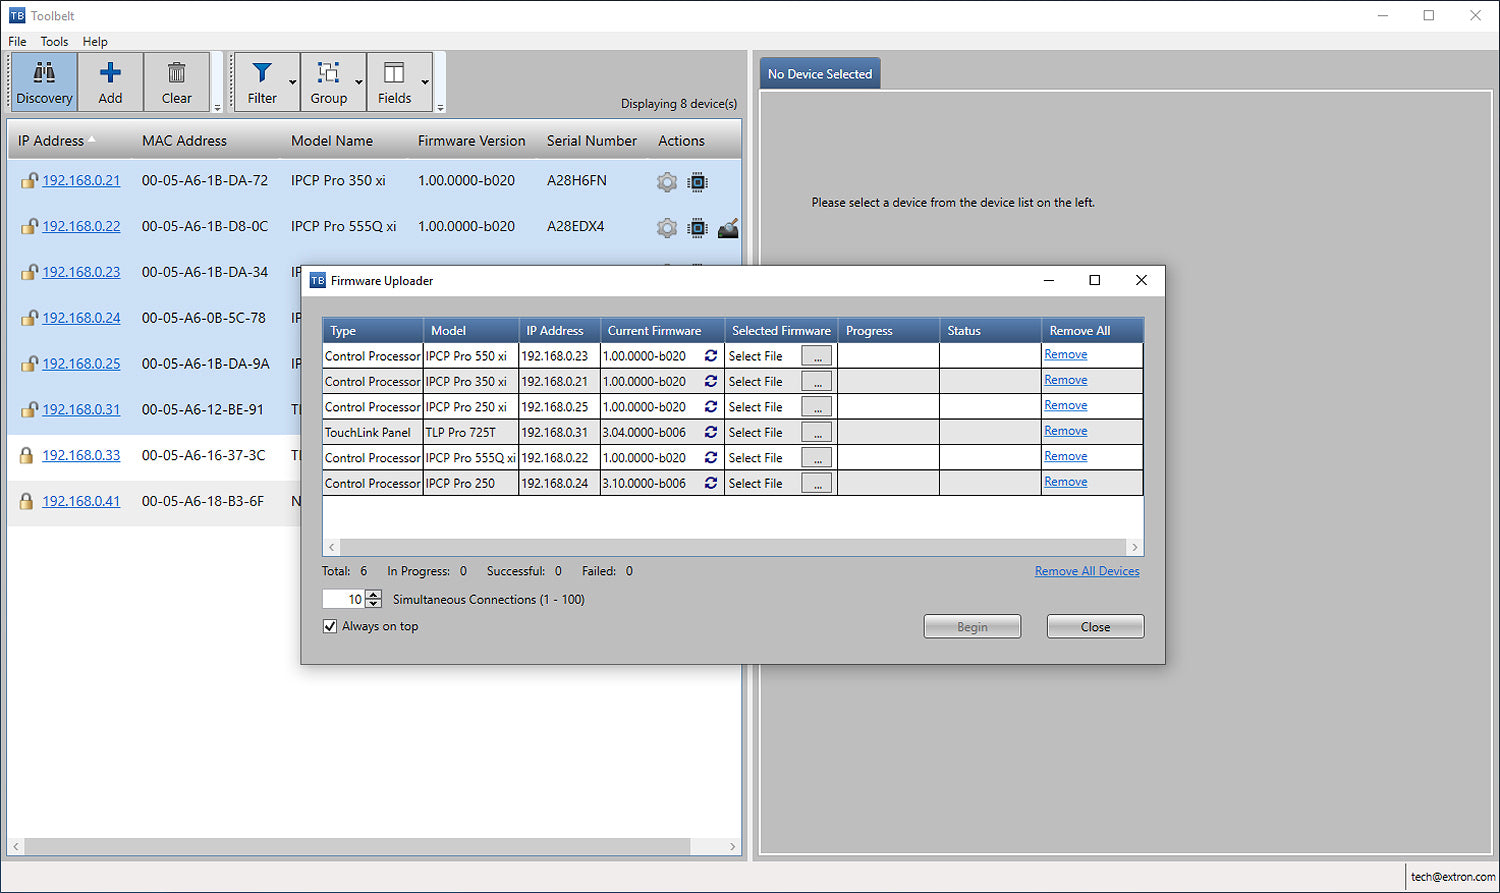
Task: Refresh current firmware for IPCP Pro 555Q xi
Action: tap(711, 458)
